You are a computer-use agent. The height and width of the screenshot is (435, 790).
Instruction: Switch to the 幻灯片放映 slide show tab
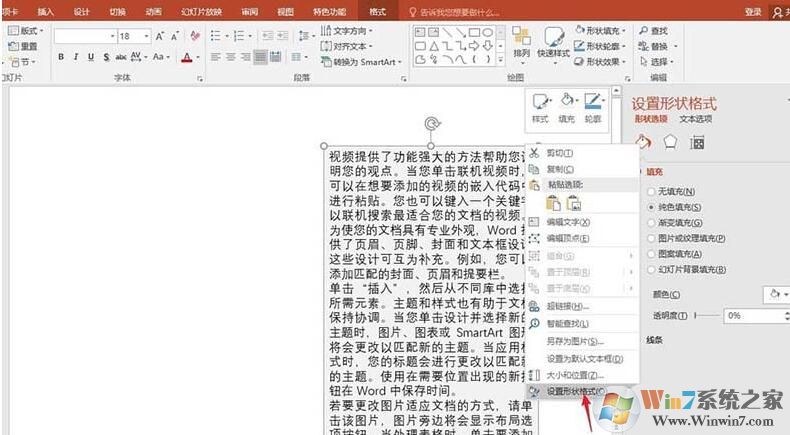(201, 12)
